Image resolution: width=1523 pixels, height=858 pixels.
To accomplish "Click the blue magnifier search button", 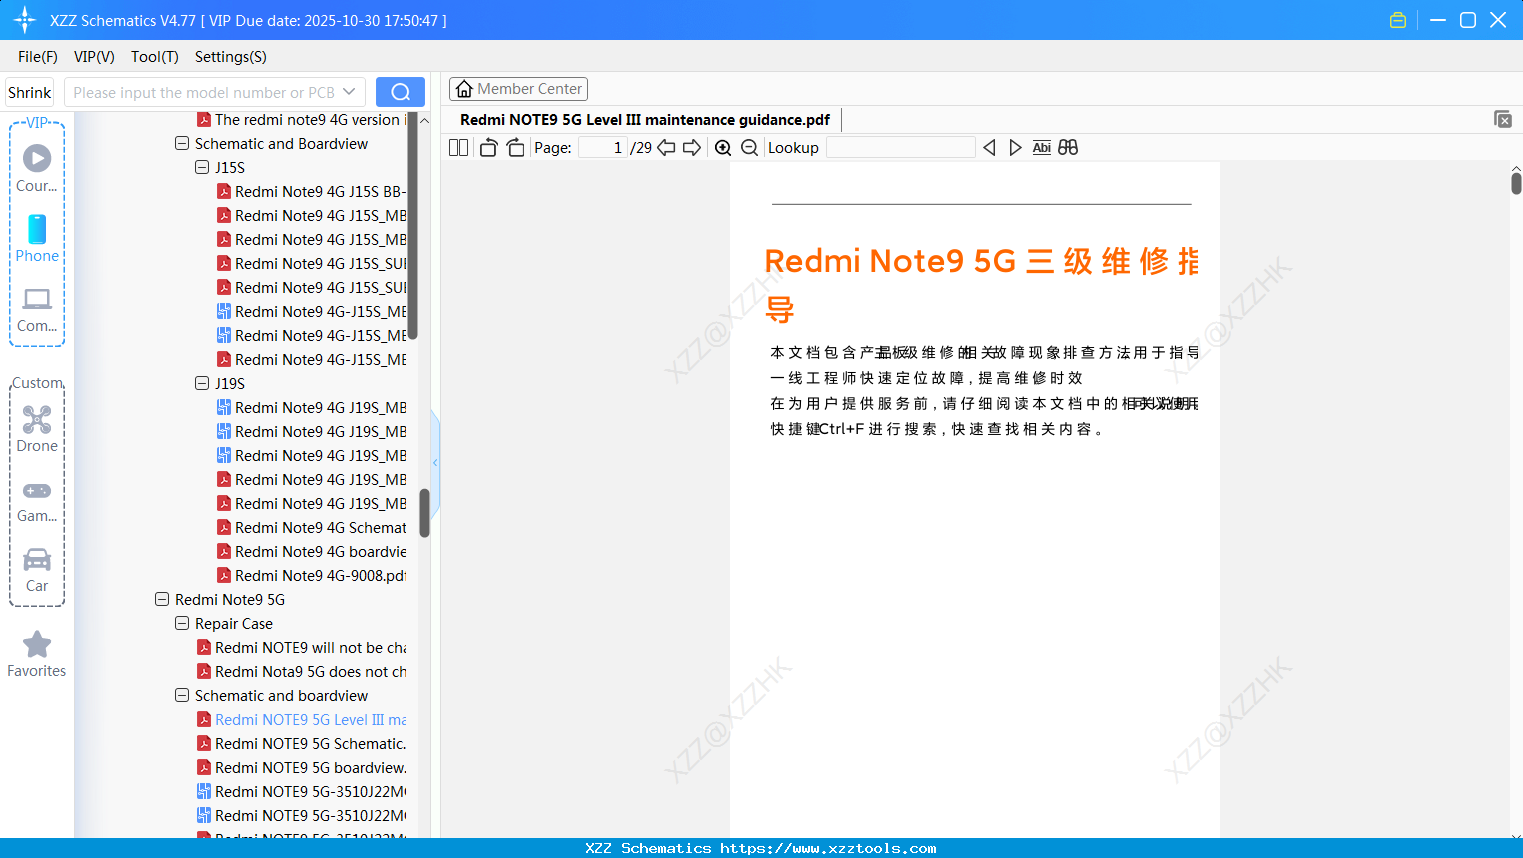I will click(400, 91).
